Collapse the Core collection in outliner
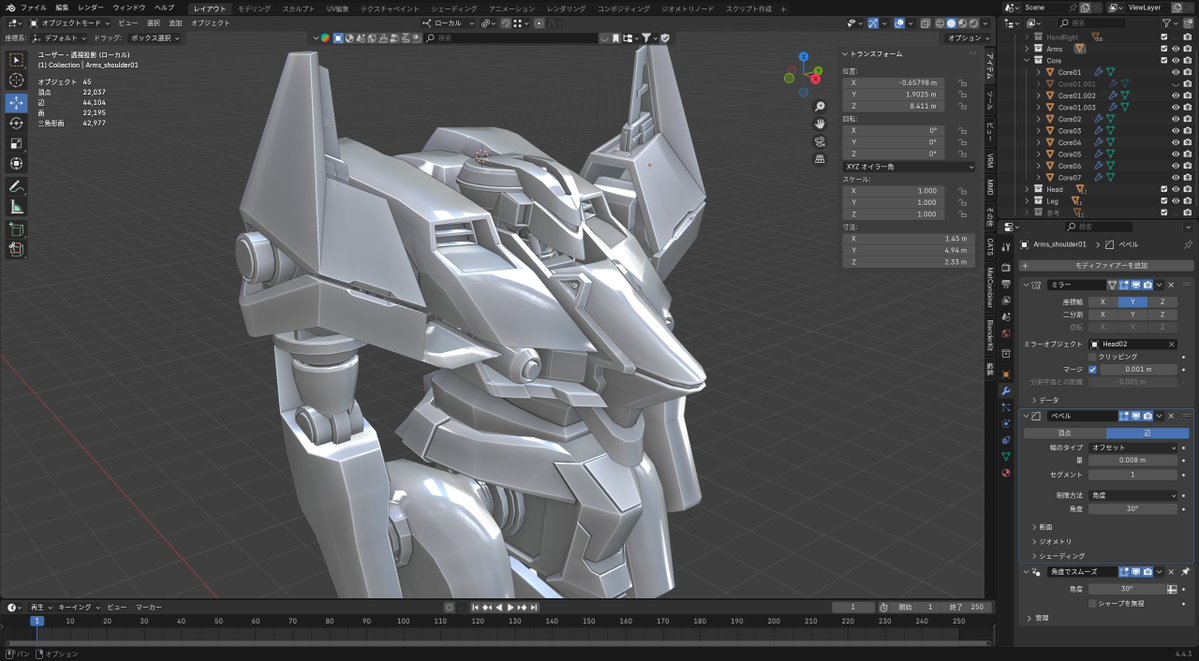Image resolution: width=1199 pixels, height=661 pixels. 1027,60
